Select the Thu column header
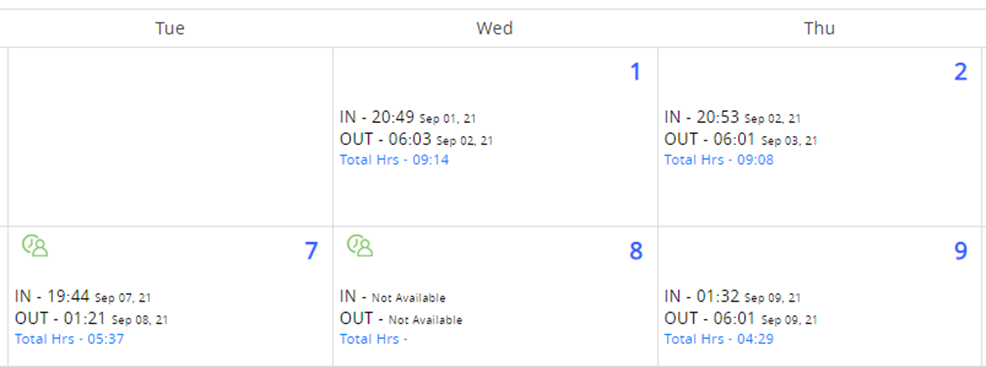 [819, 28]
